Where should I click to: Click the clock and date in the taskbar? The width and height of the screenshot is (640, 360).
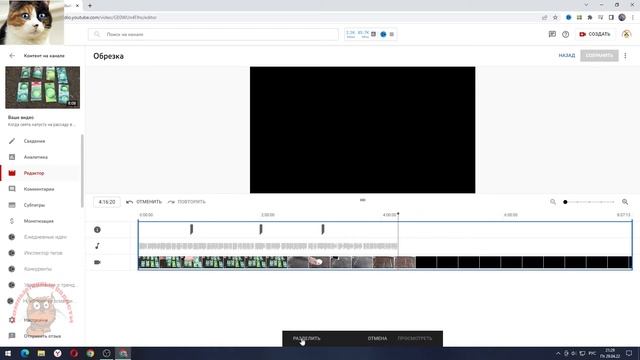[x=610, y=353]
